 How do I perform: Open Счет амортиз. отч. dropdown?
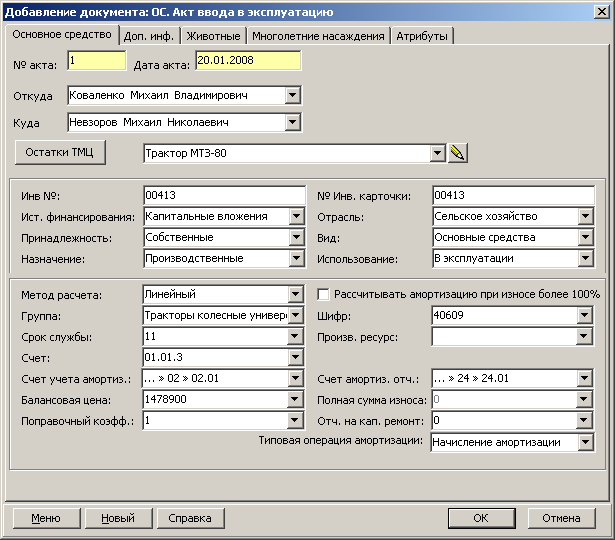coord(584,378)
